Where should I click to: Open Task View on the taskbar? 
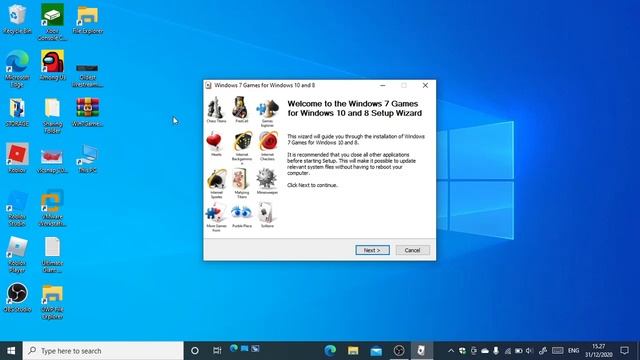[x=217, y=351]
